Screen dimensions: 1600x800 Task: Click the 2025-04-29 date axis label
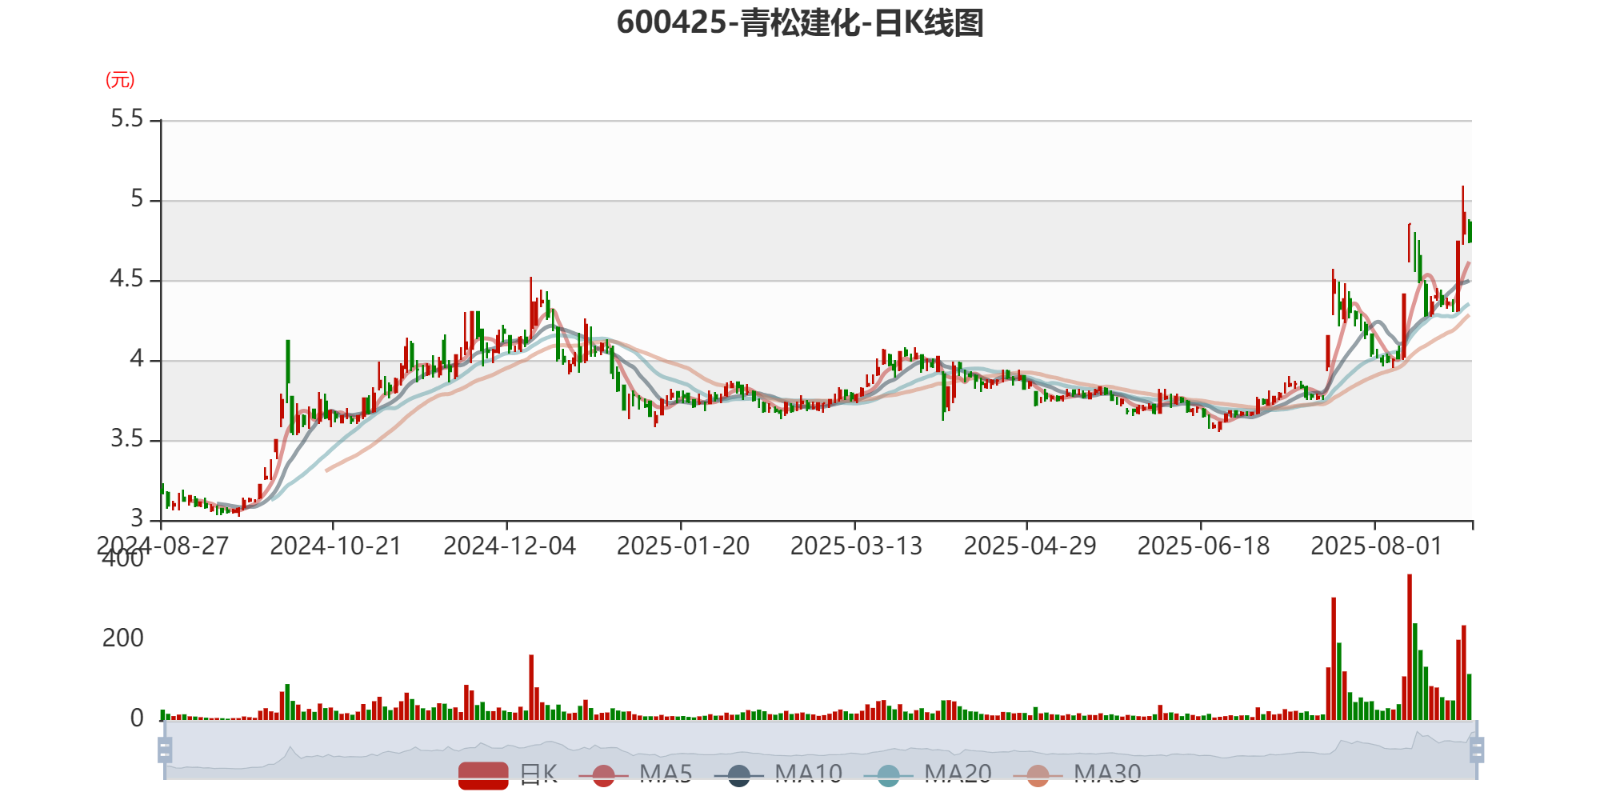point(1030,546)
